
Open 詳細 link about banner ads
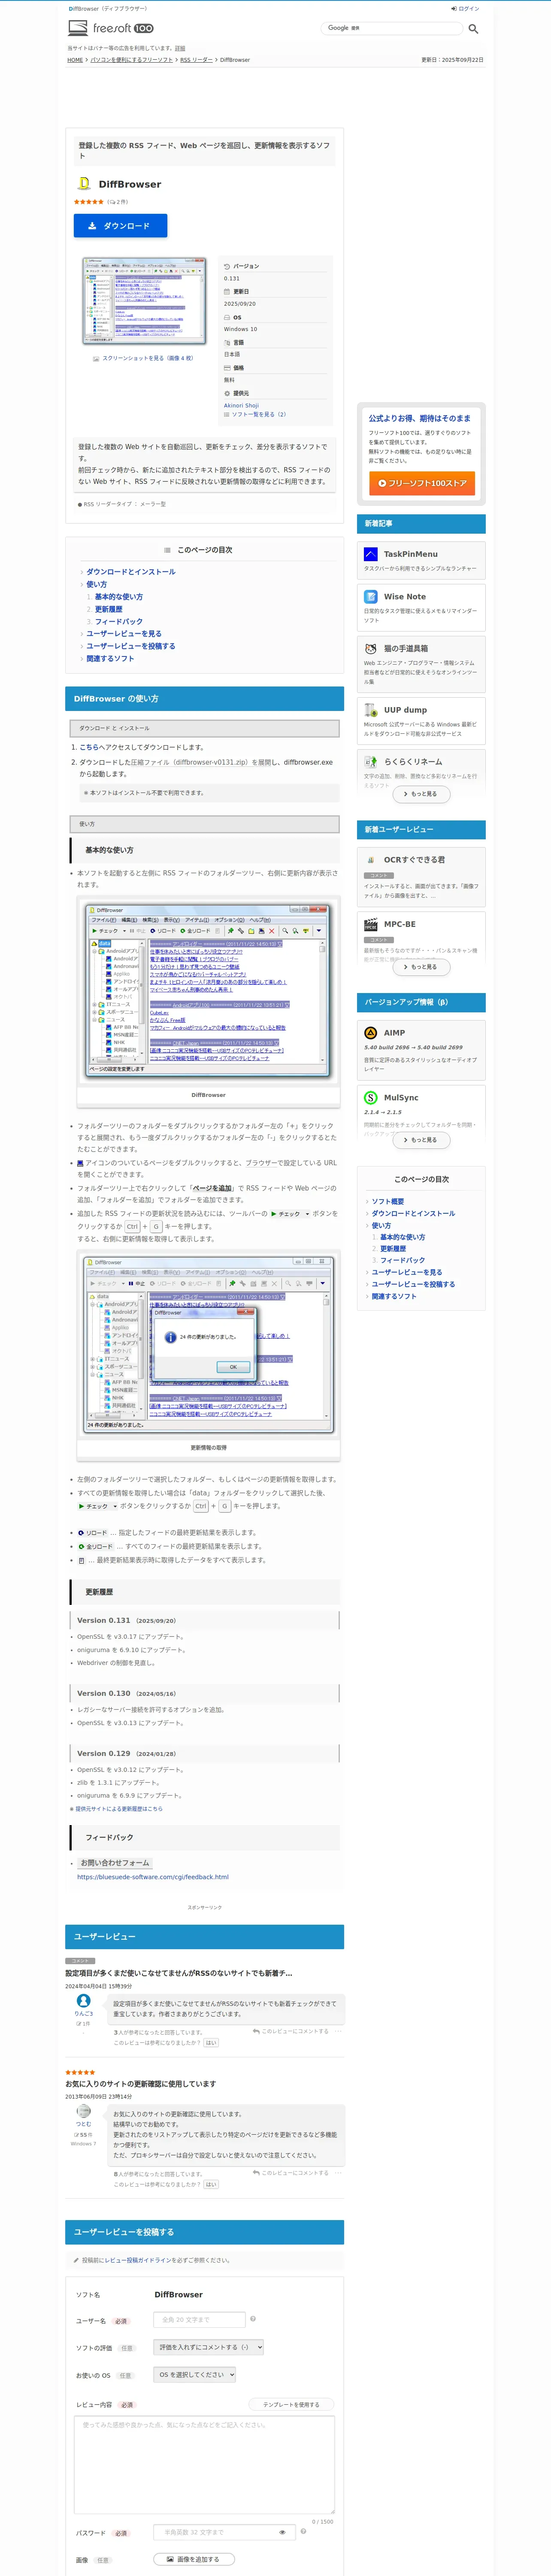[x=180, y=48]
